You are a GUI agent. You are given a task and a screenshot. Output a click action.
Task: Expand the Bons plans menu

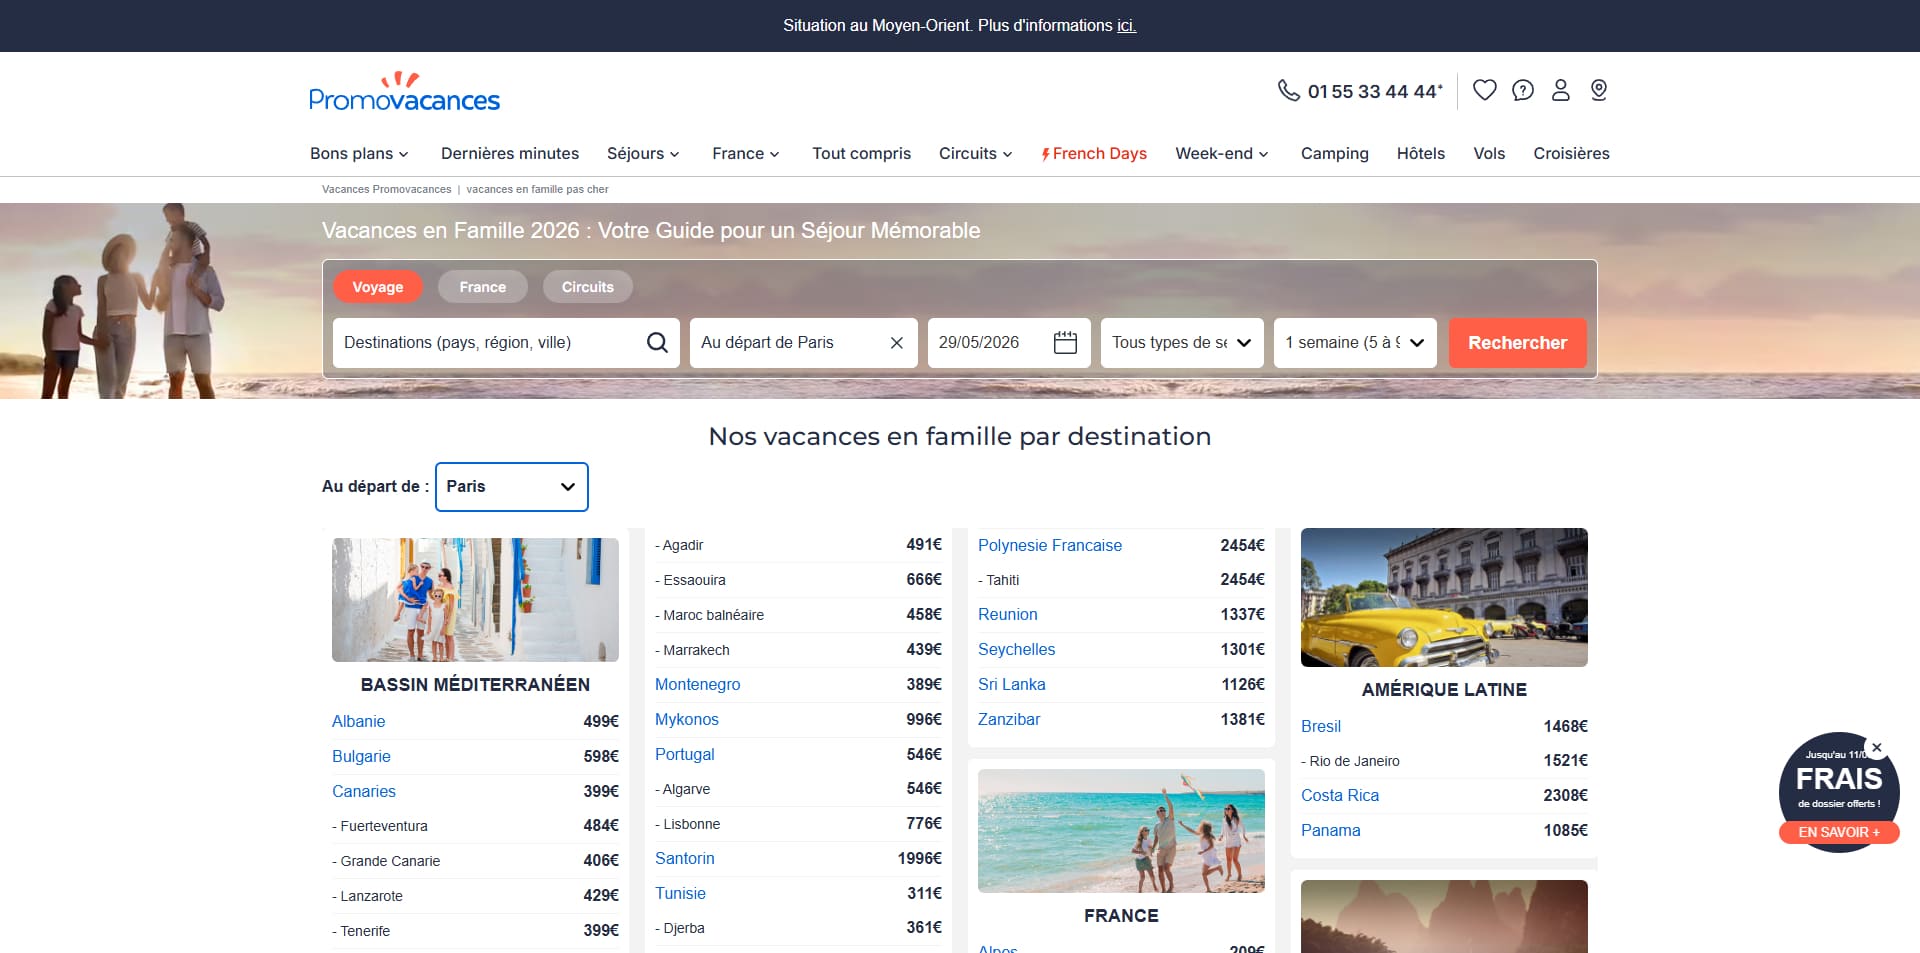(359, 153)
